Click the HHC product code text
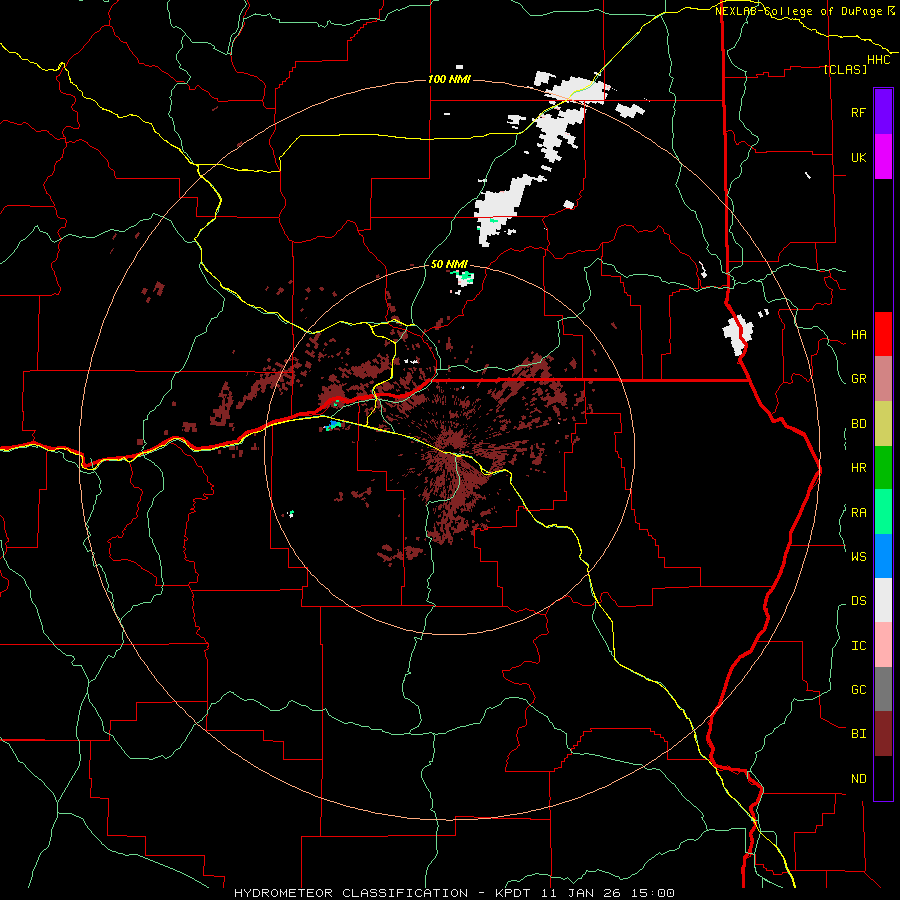The height and width of the screenshot is (900, 900). 879,60
